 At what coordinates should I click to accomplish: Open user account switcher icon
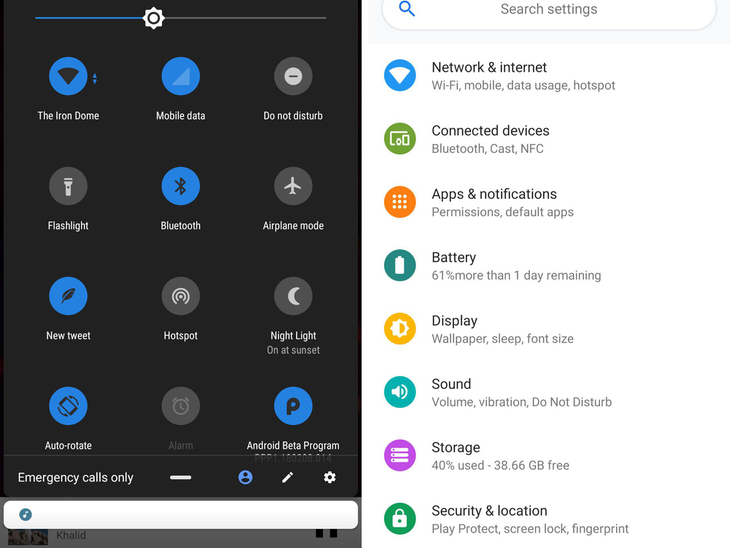[245, 477]
